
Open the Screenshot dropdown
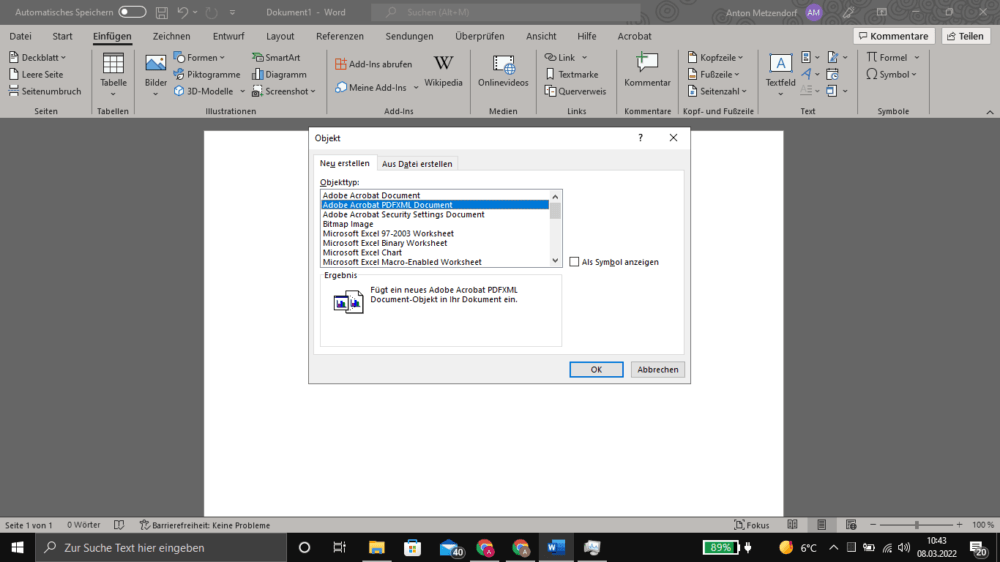[313, 92]
